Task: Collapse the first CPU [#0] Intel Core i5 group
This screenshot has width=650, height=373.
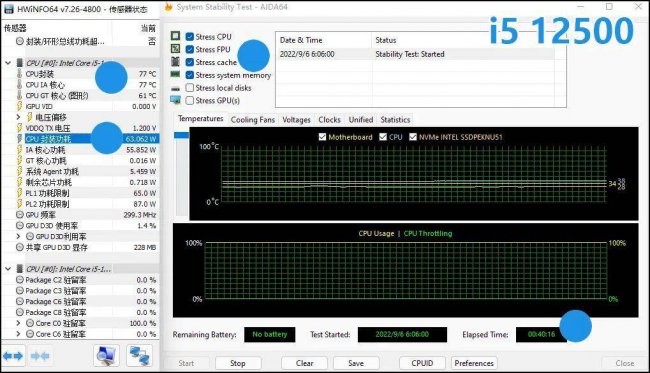Action: (8, 63)
